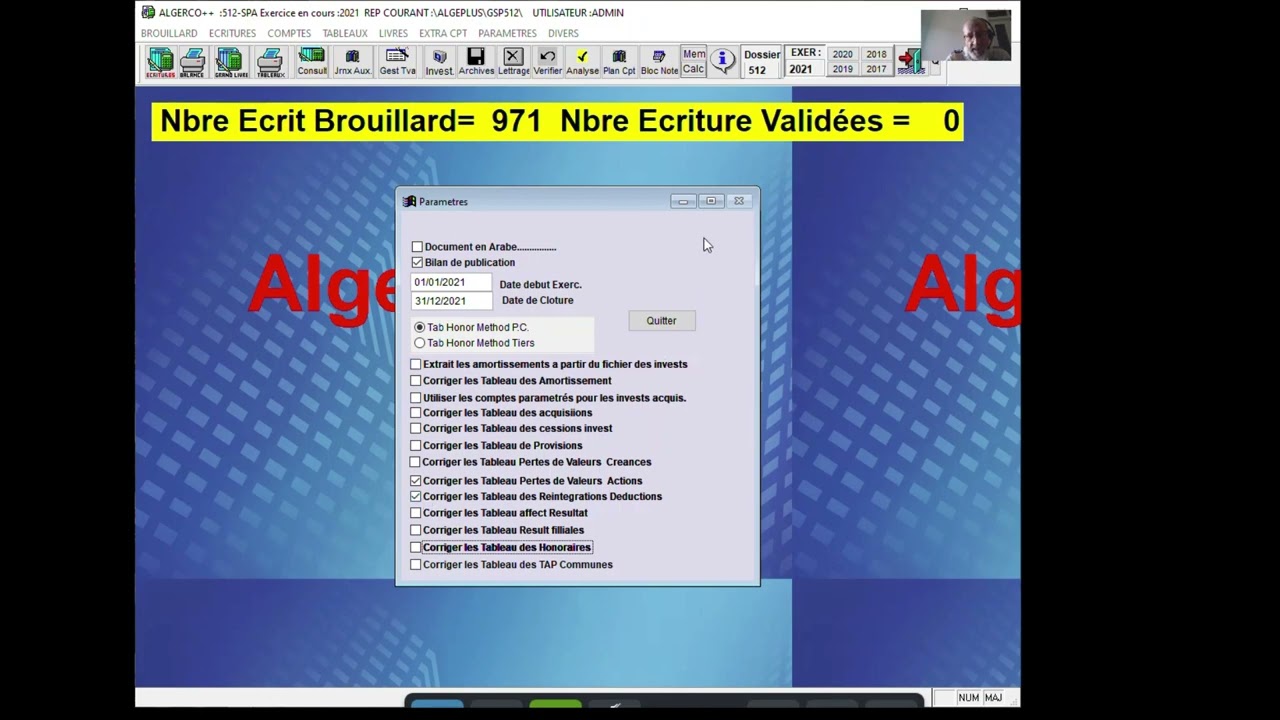Image resolution: width=1280 pixels, height=720 pixels.
Task: Open the Lettrage tool
Action: [513, 62]
